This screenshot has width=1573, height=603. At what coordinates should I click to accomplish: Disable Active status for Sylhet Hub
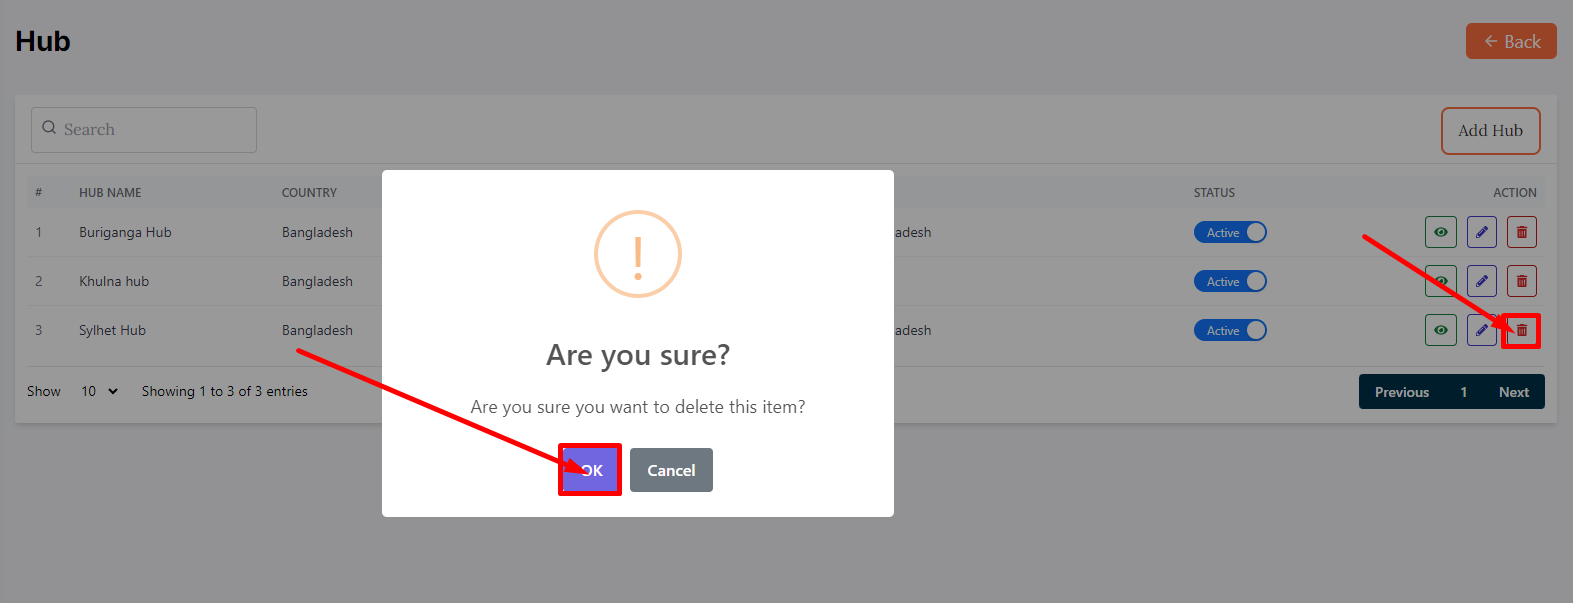[1230, 330]
